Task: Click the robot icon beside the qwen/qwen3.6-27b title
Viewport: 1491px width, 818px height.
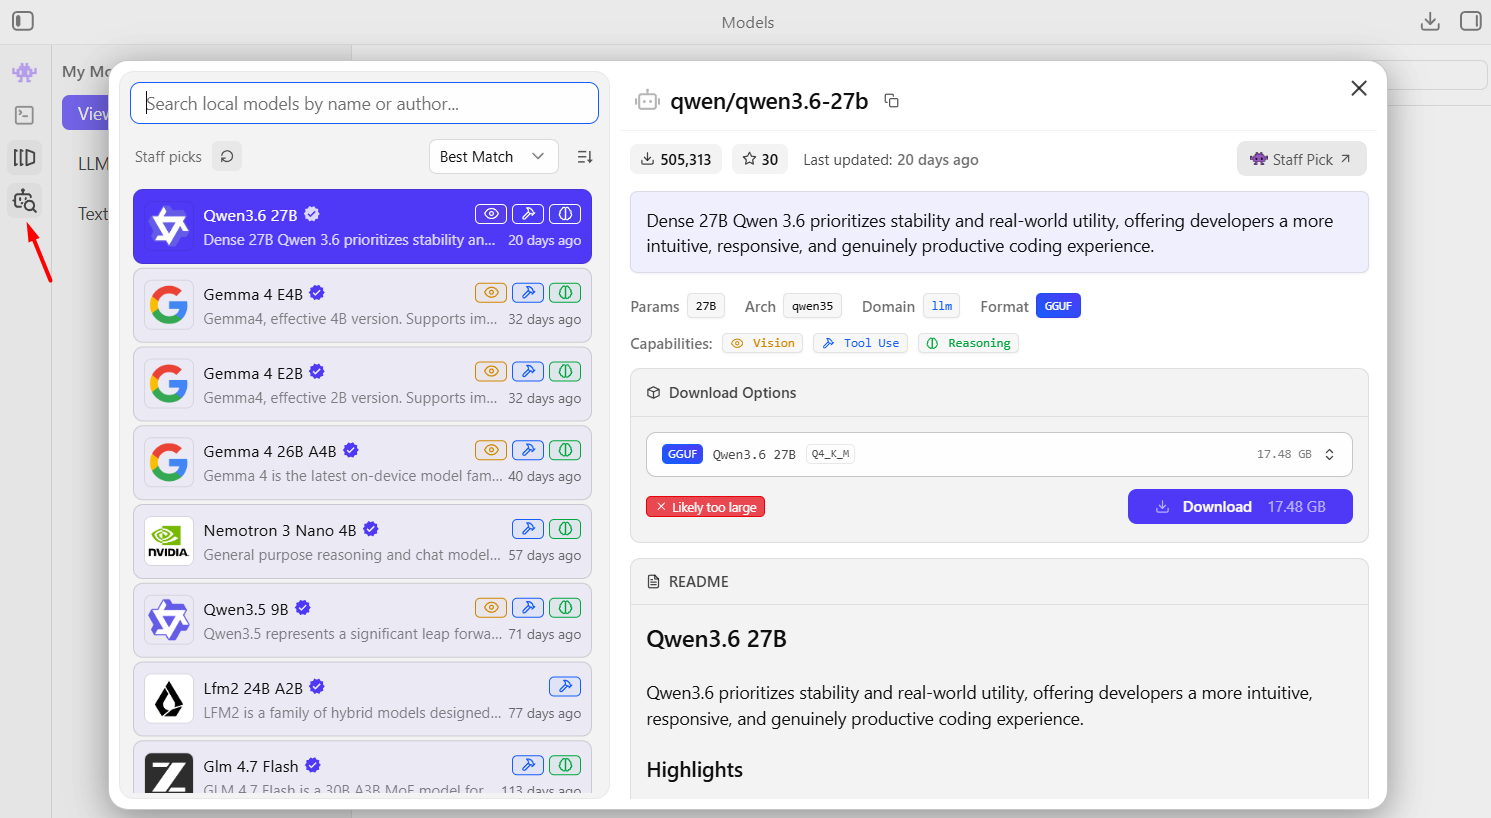Action: point(647,100)
